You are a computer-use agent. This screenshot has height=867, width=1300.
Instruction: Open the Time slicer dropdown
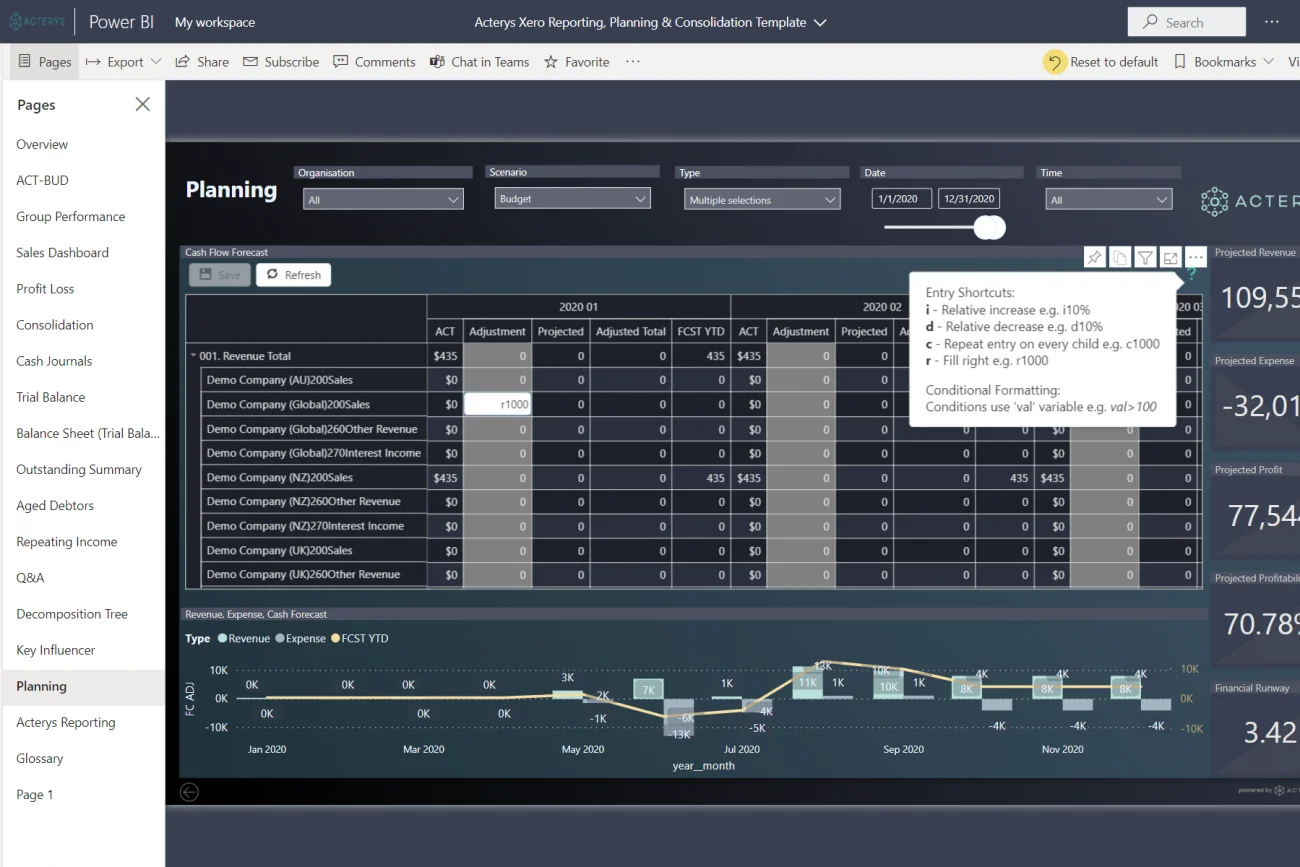point(1108,199)
